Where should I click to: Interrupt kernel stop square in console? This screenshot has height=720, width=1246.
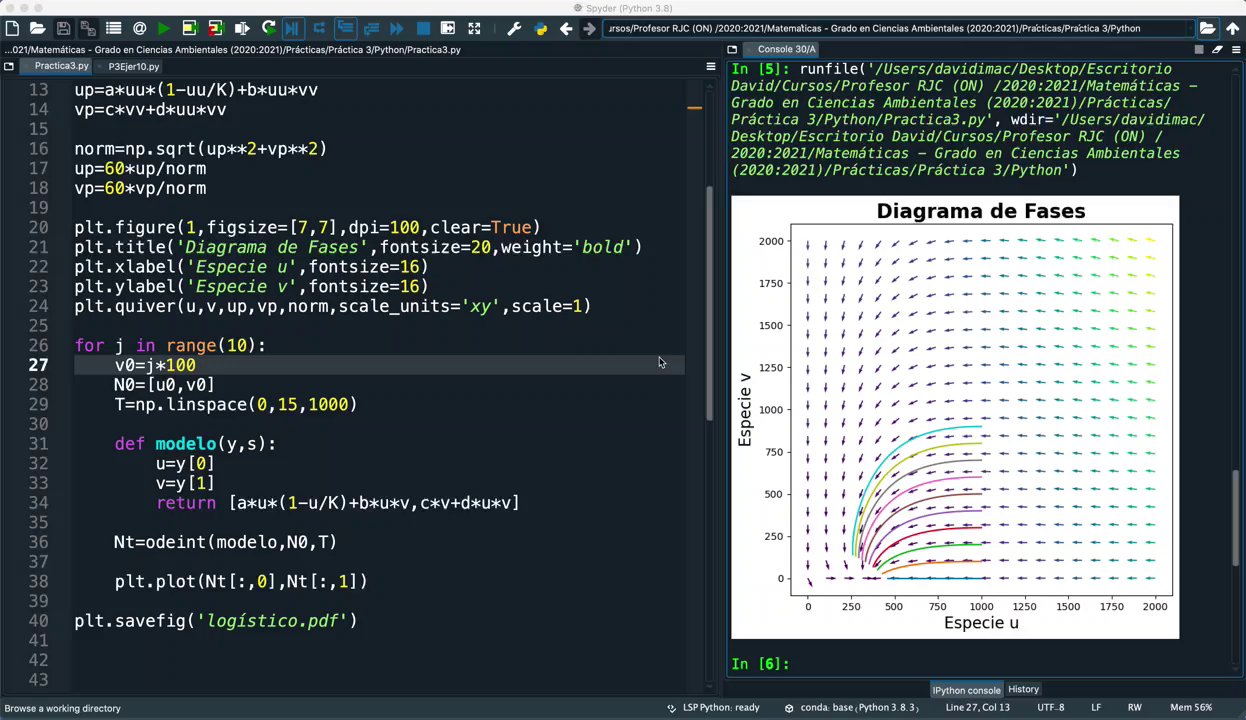pos(1199,49)
